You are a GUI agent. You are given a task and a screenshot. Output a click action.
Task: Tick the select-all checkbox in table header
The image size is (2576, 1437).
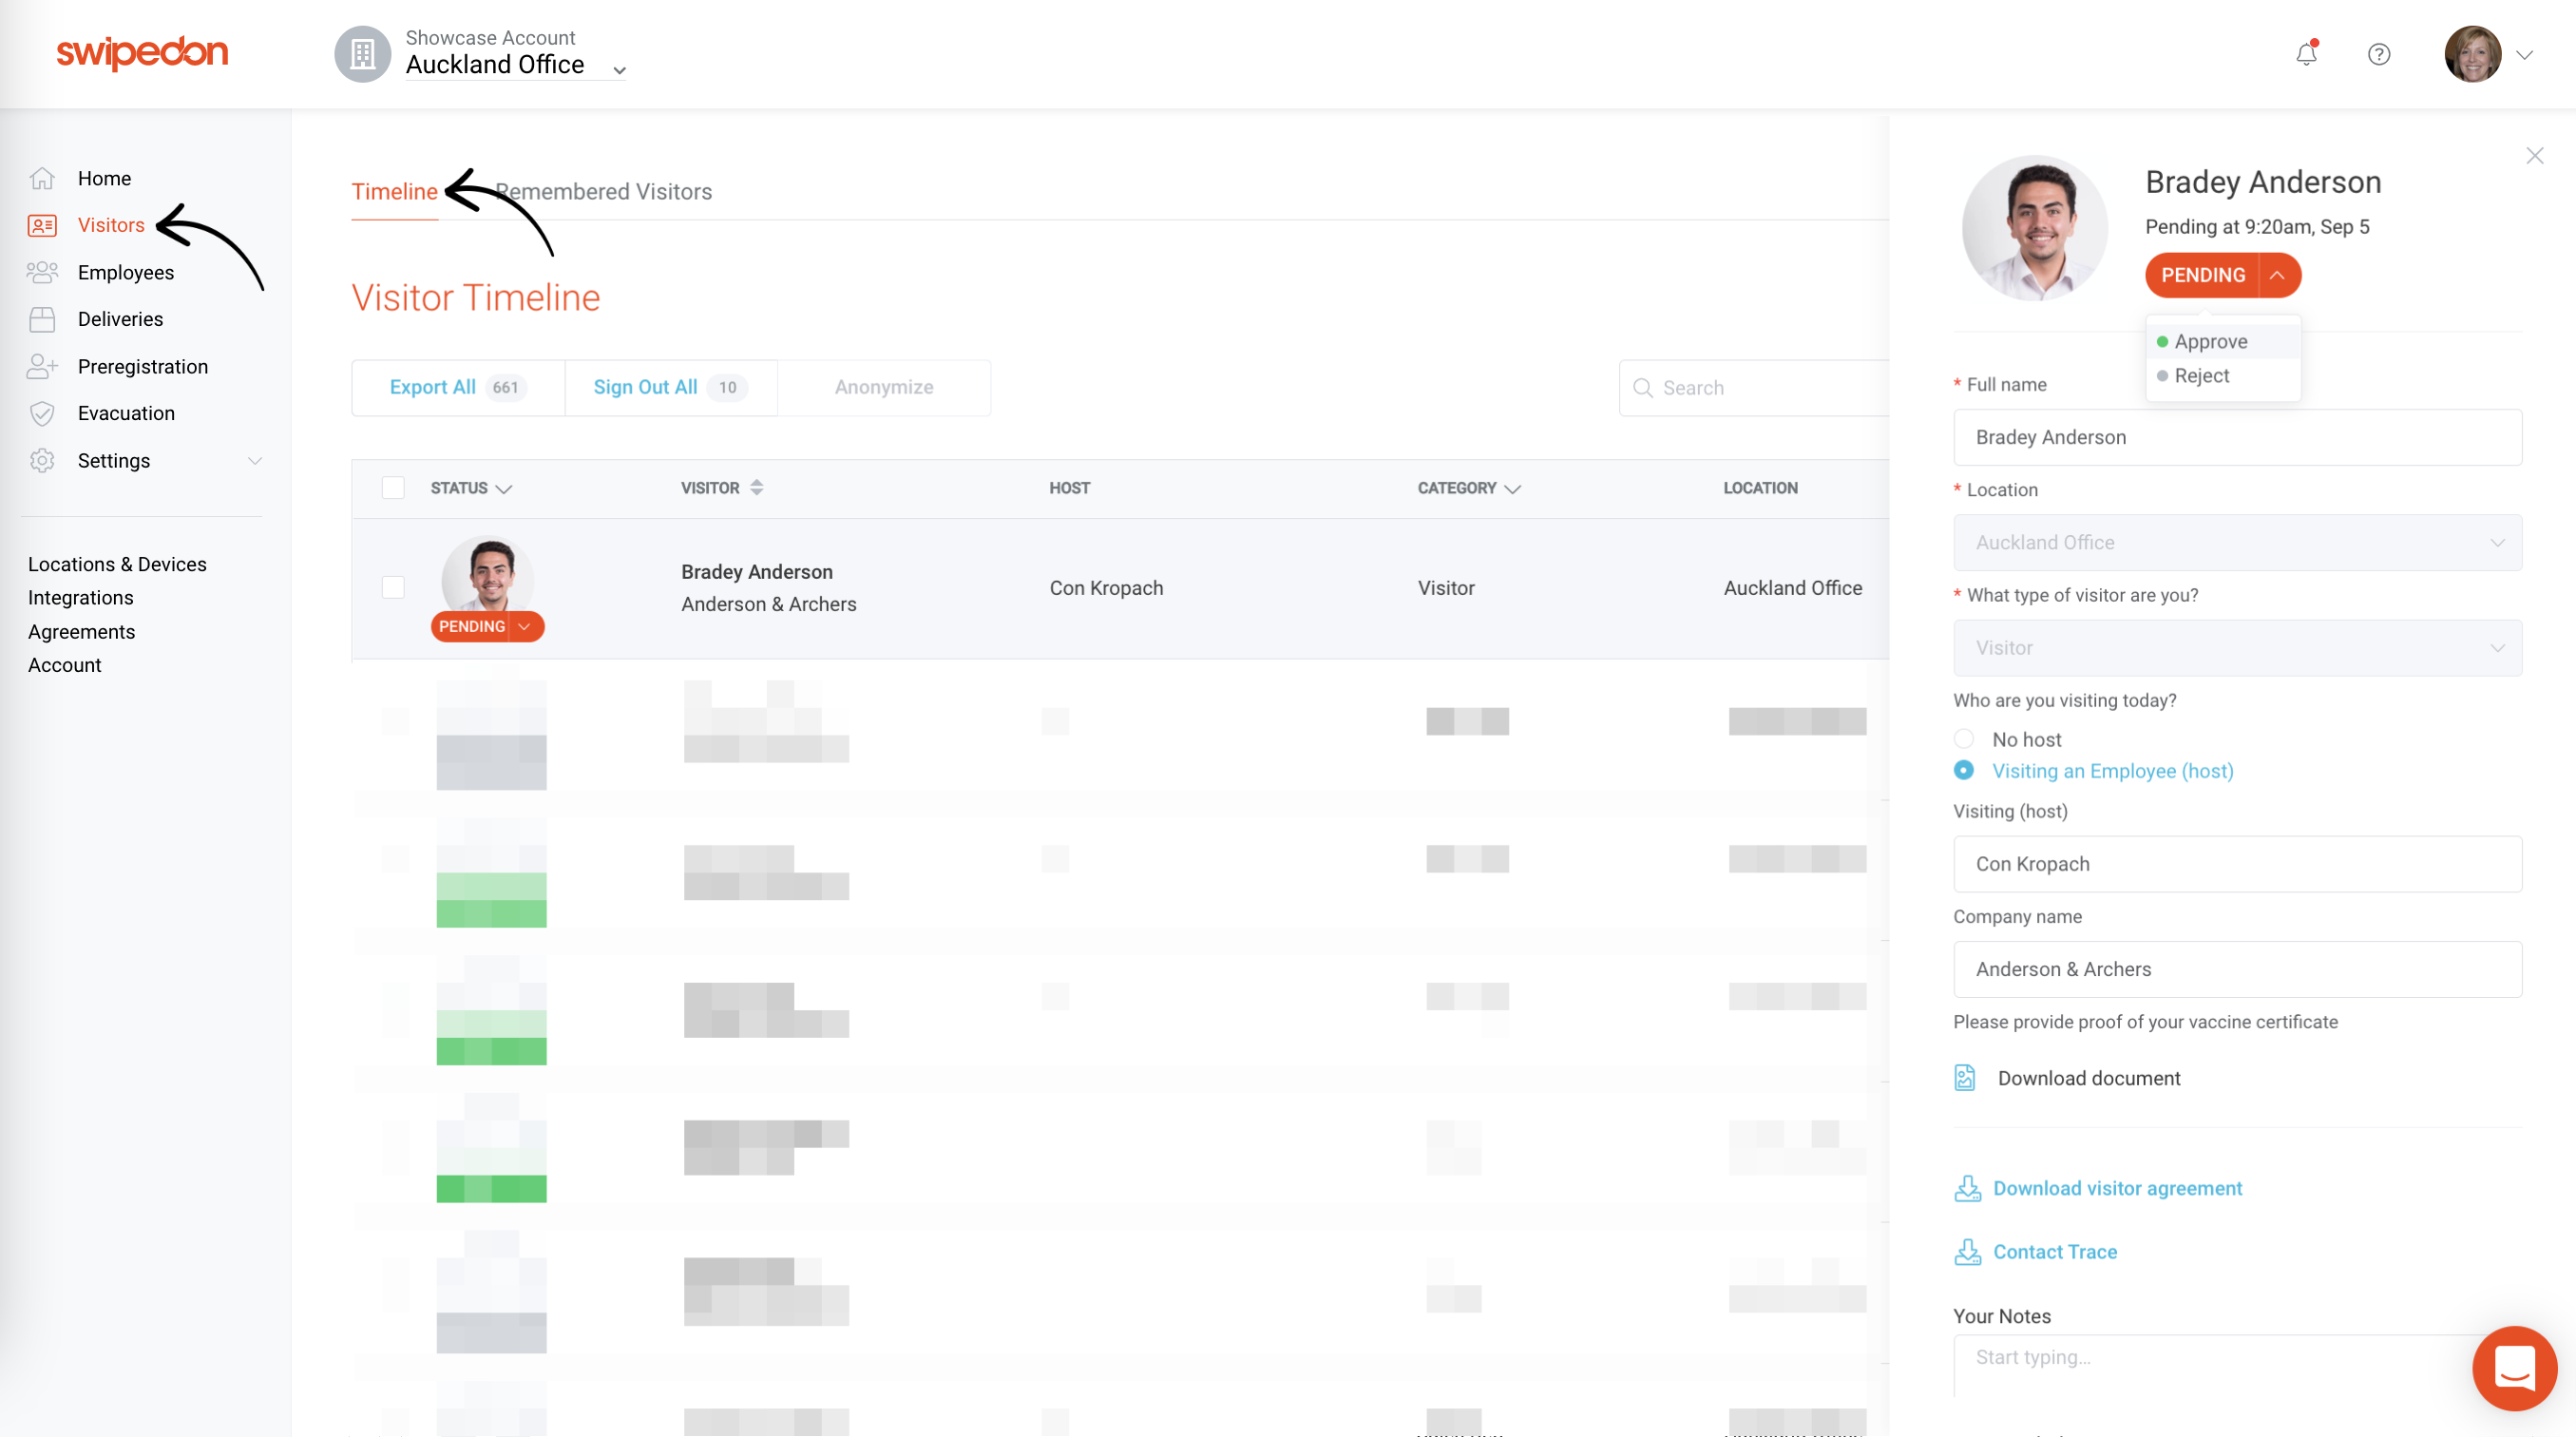click(x=393, y=487)
